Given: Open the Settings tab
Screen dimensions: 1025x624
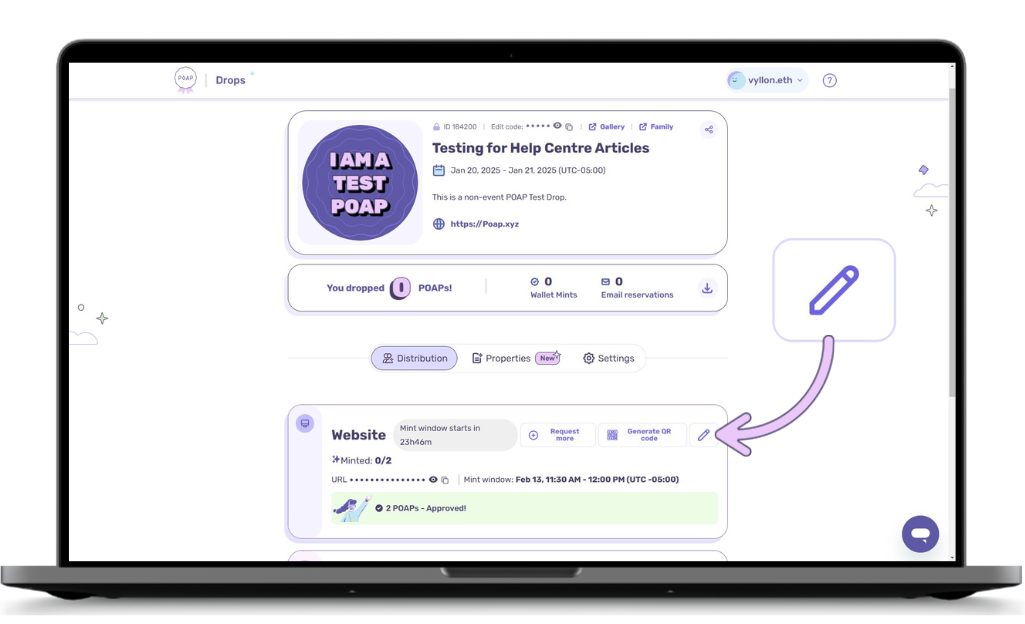Looking at the screenshot, I should tap(608, 358).
